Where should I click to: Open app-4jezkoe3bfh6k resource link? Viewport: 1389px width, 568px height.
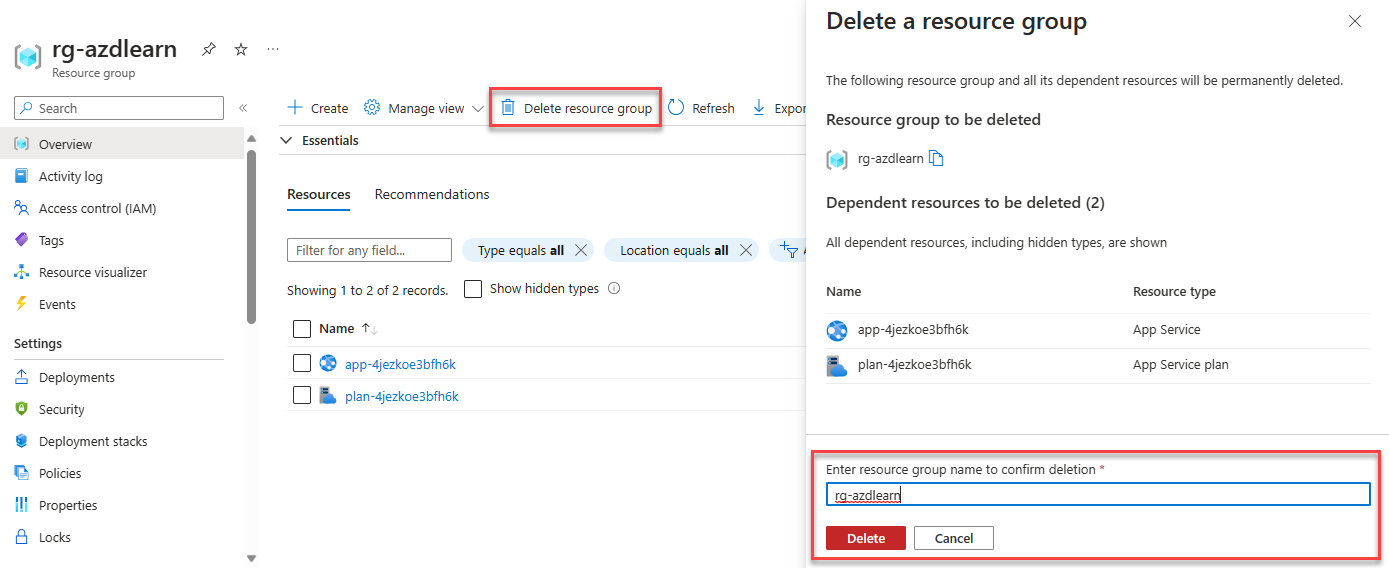coord(400,364)
